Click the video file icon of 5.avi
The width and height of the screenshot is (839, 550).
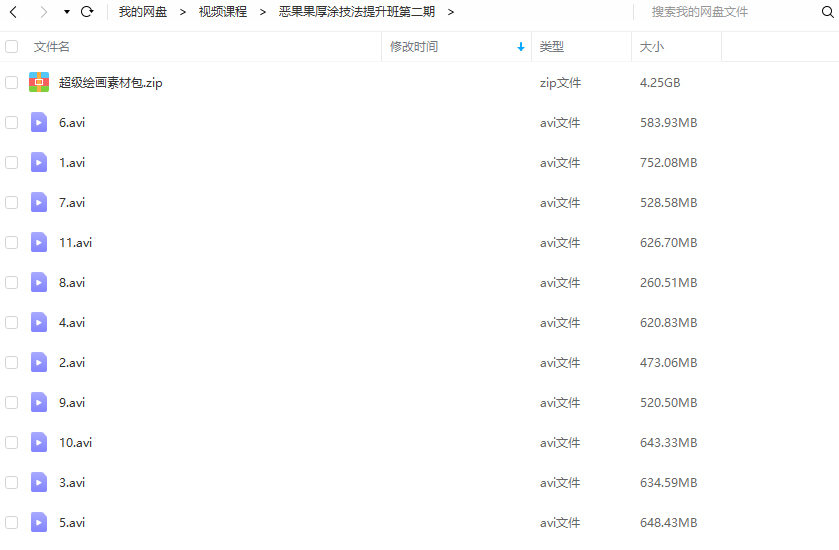(39, 522)
